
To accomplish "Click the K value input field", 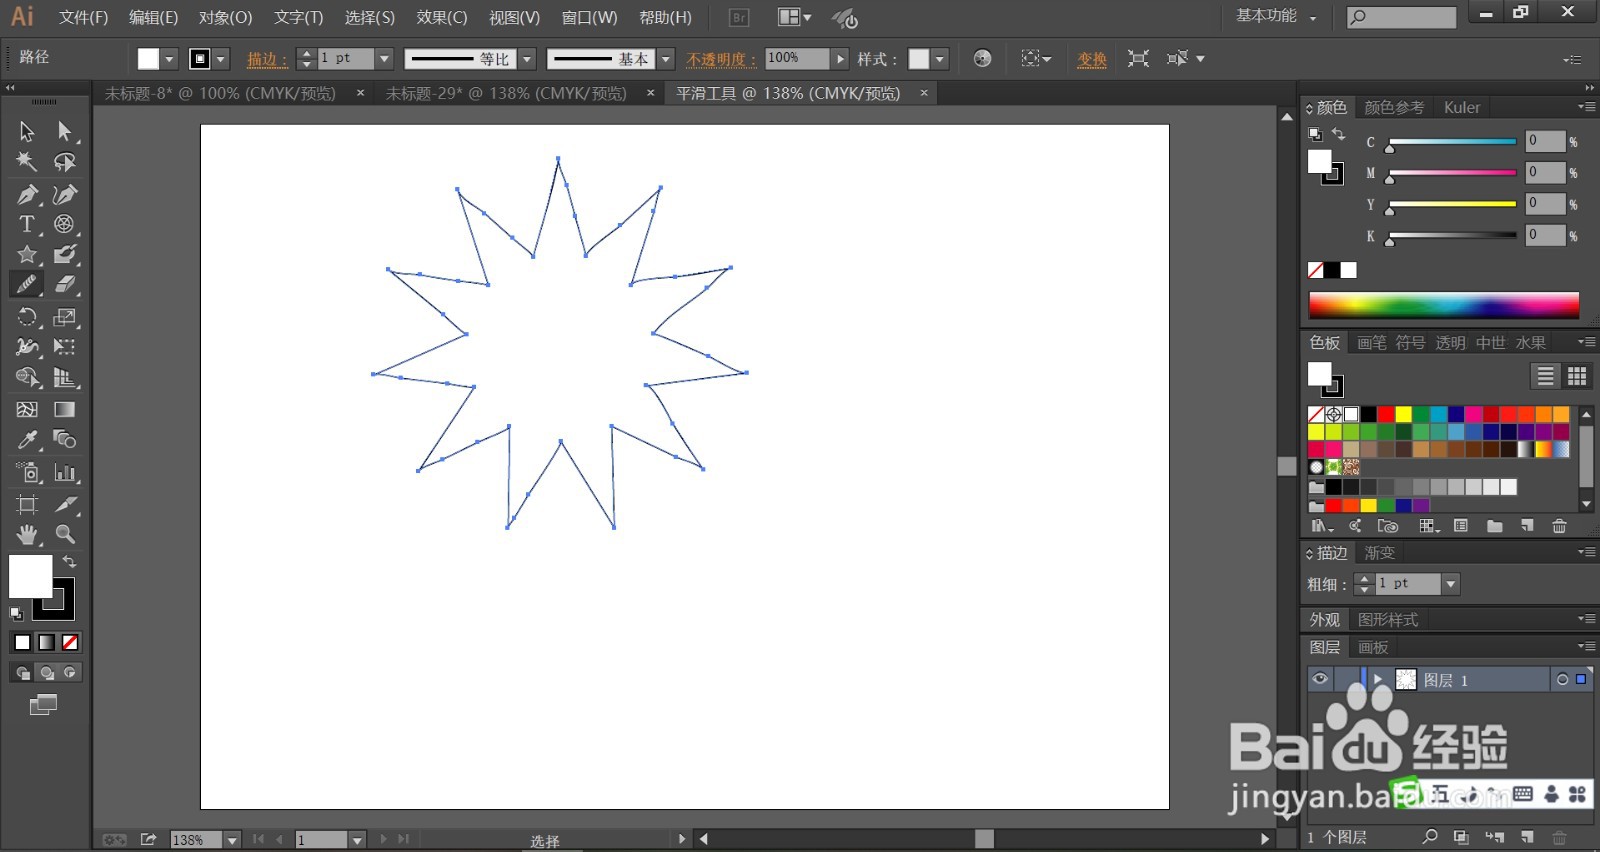I will (1545, 235).
